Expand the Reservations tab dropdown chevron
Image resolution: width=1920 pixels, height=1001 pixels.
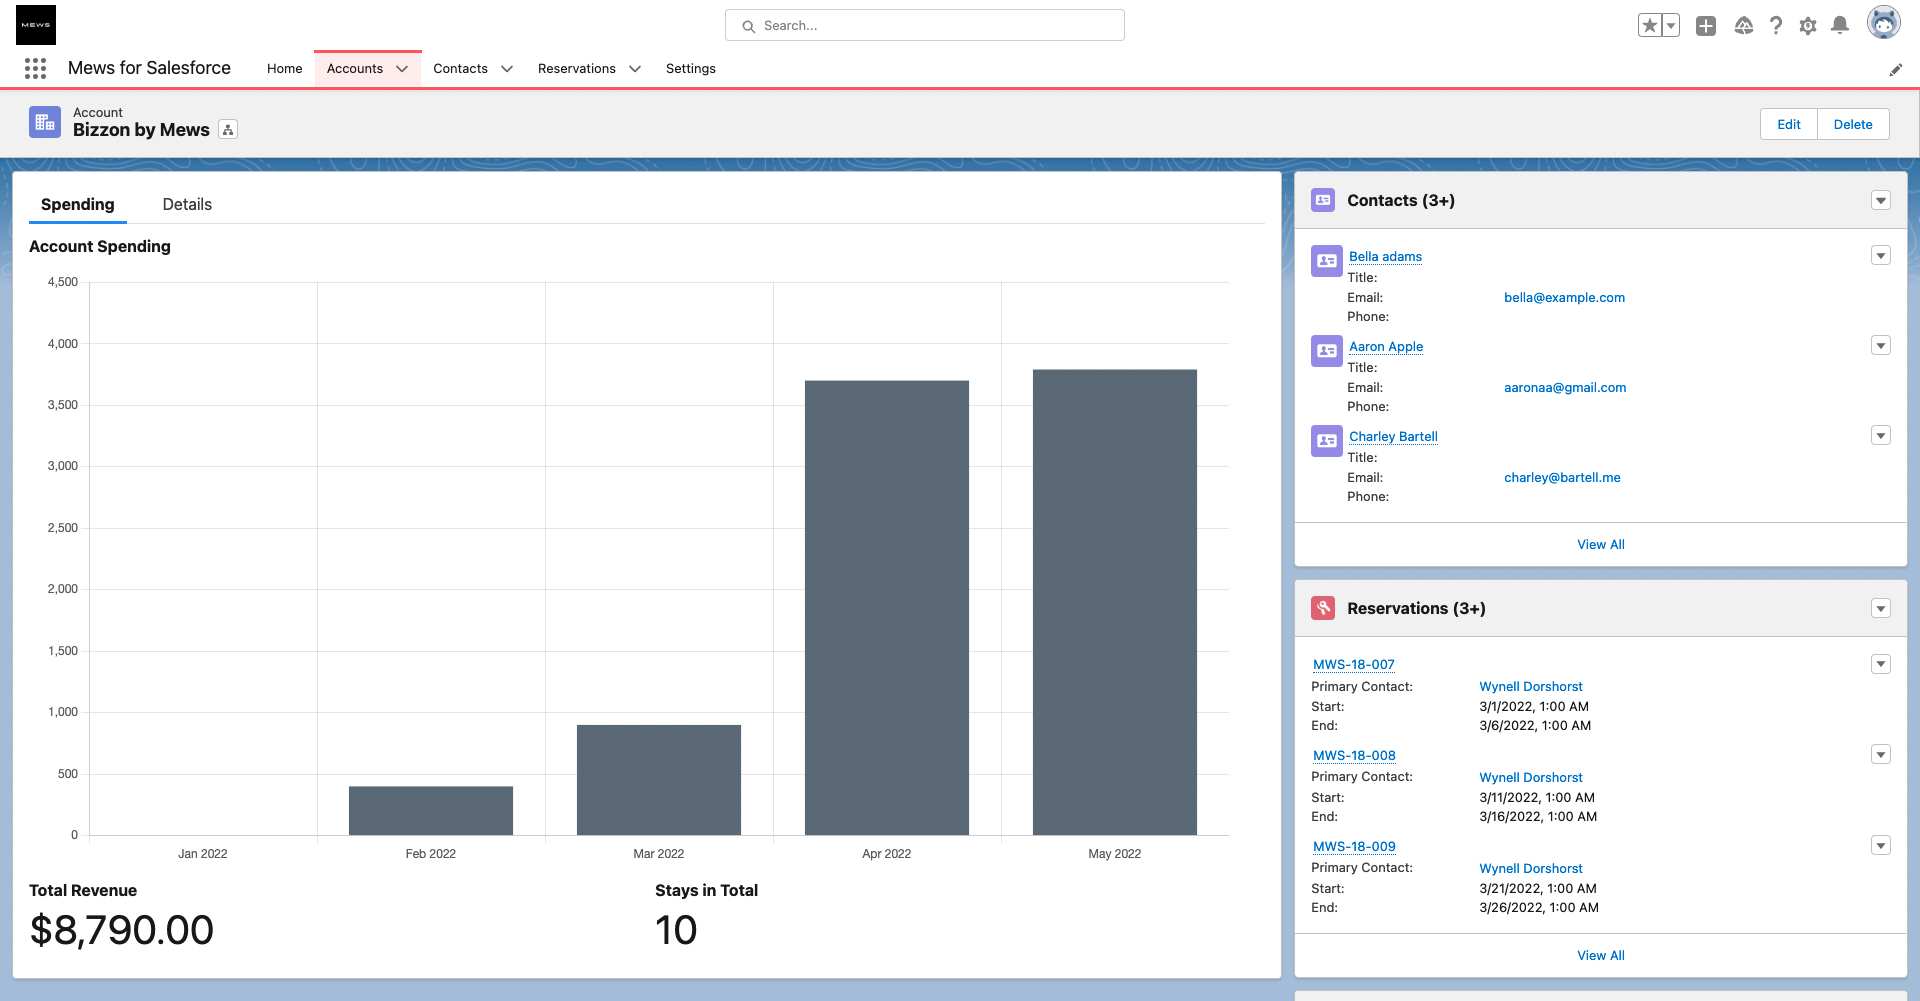tap(635, 69)
